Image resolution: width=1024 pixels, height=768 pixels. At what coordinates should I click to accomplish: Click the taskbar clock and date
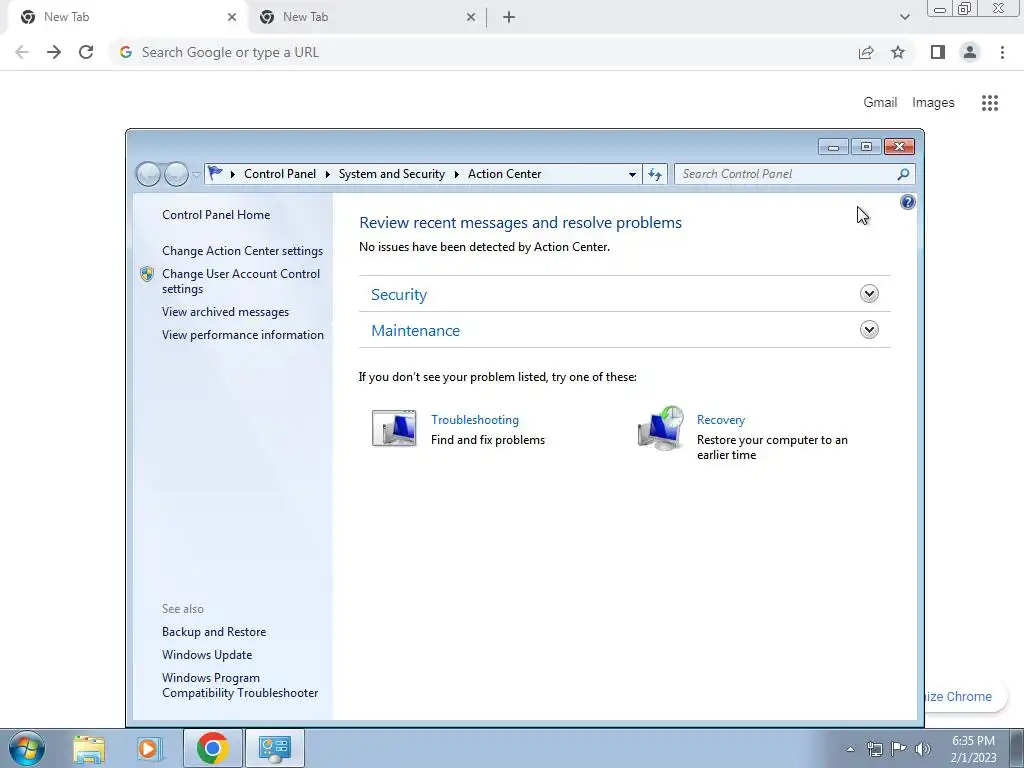(973, 749)
